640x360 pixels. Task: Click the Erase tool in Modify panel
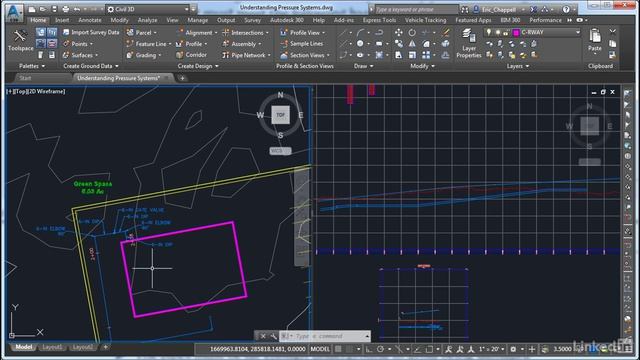(446, 32)
